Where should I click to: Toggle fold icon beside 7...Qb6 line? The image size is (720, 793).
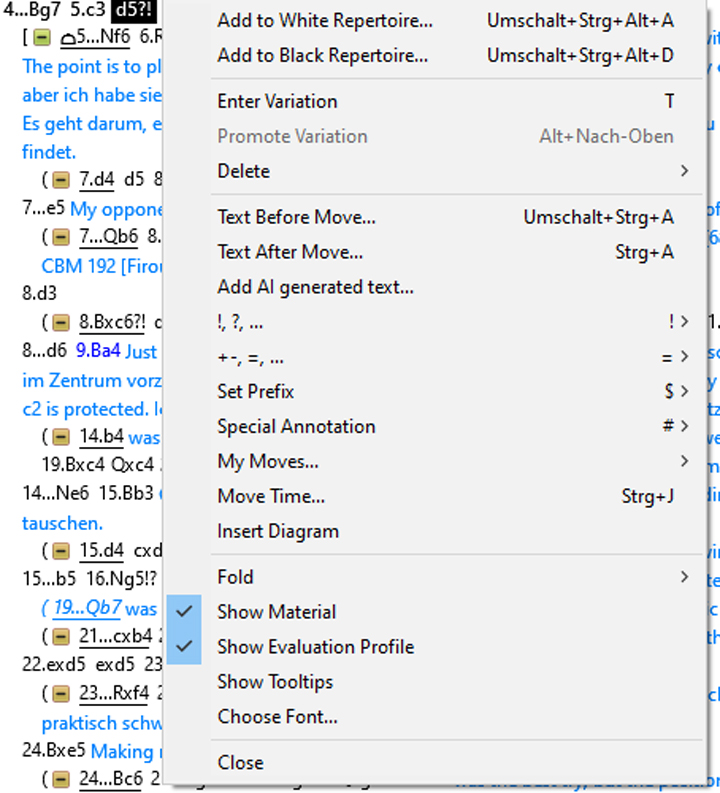tap(61, 237)
